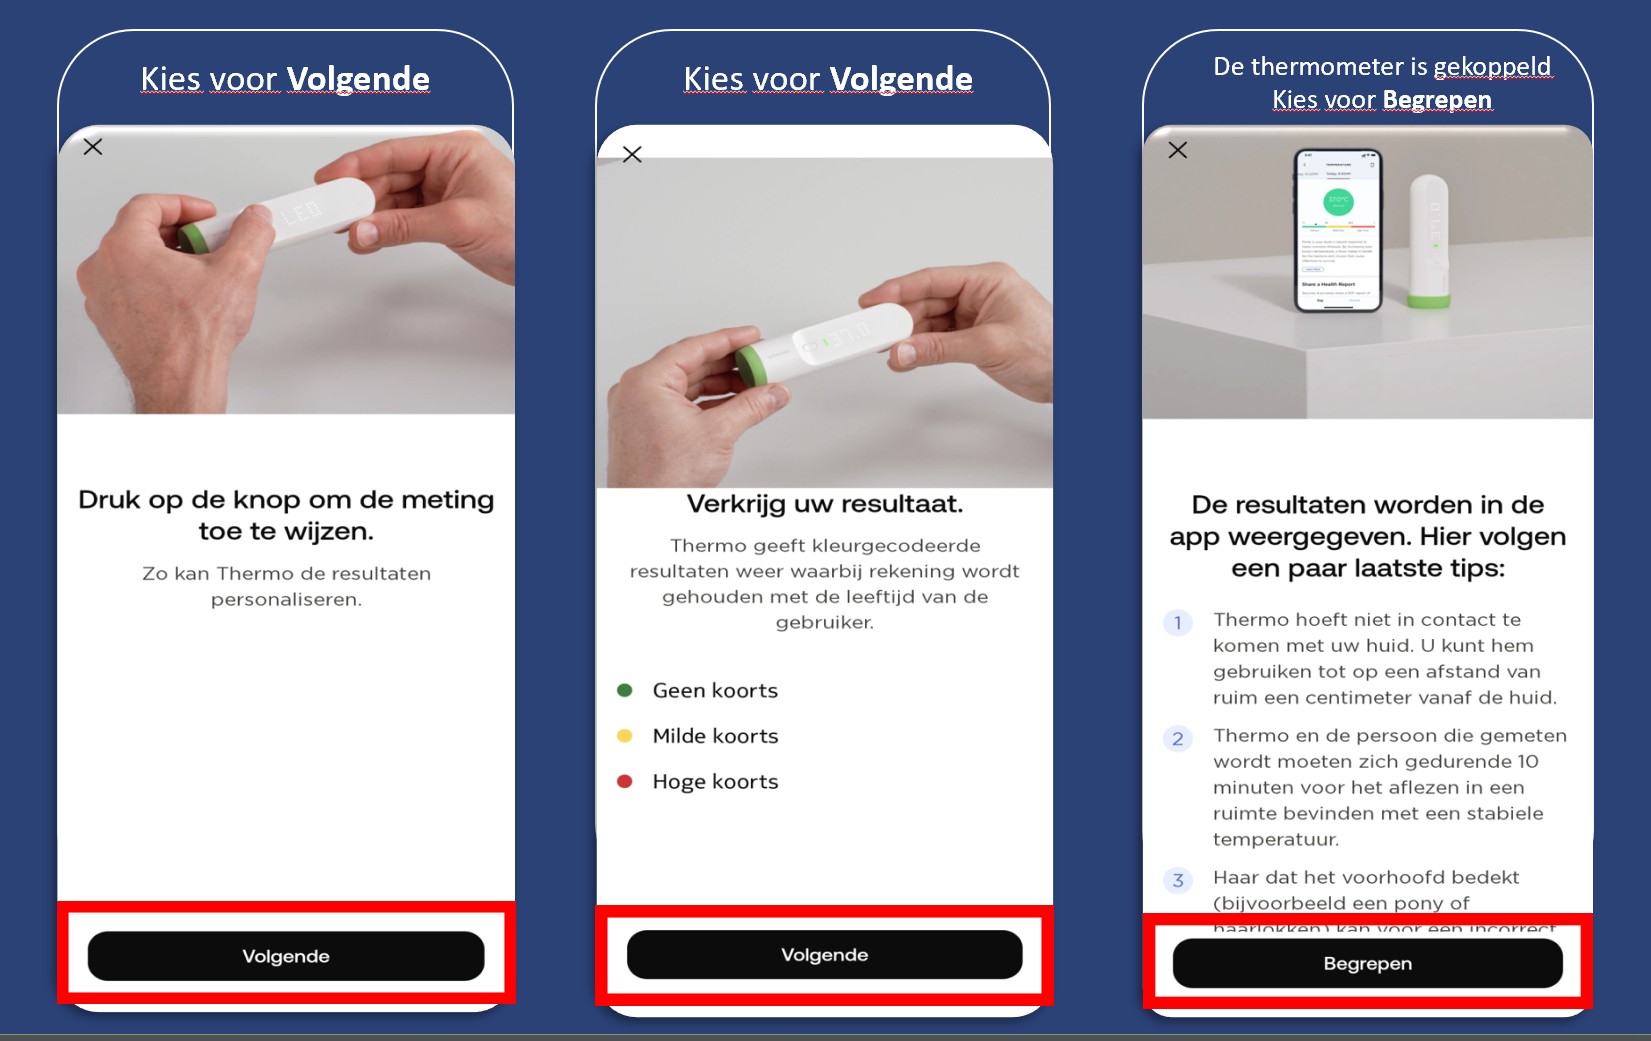Close the middle phone screen with X
Viewport: 1651px width, 1041px height.
(x=632, y=154)
